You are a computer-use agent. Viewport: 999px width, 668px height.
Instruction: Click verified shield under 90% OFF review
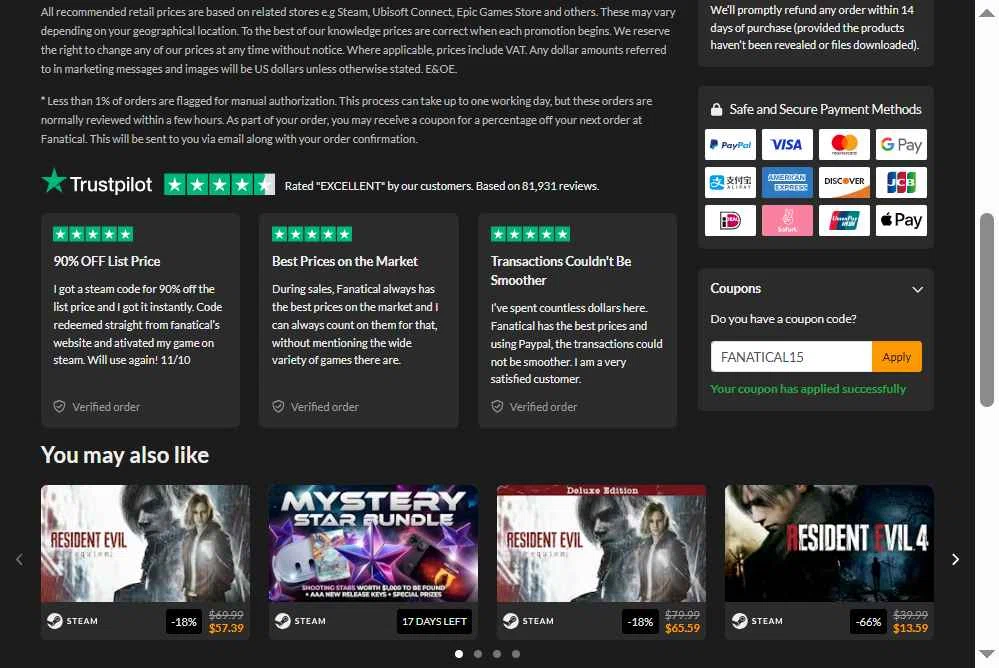59,407
